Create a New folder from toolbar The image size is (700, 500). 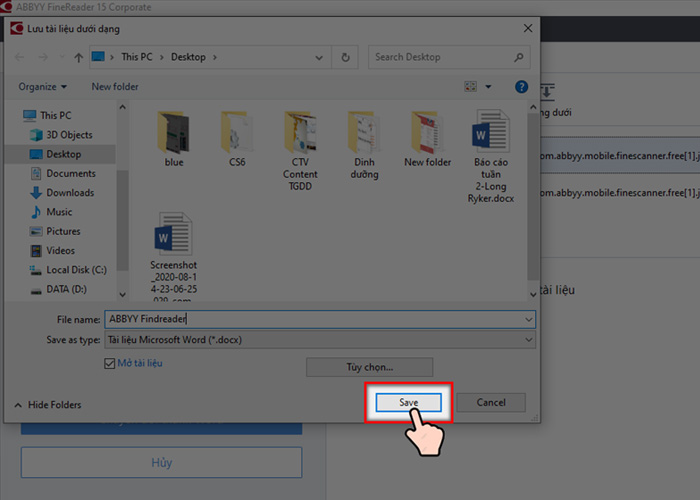(115, 87)
